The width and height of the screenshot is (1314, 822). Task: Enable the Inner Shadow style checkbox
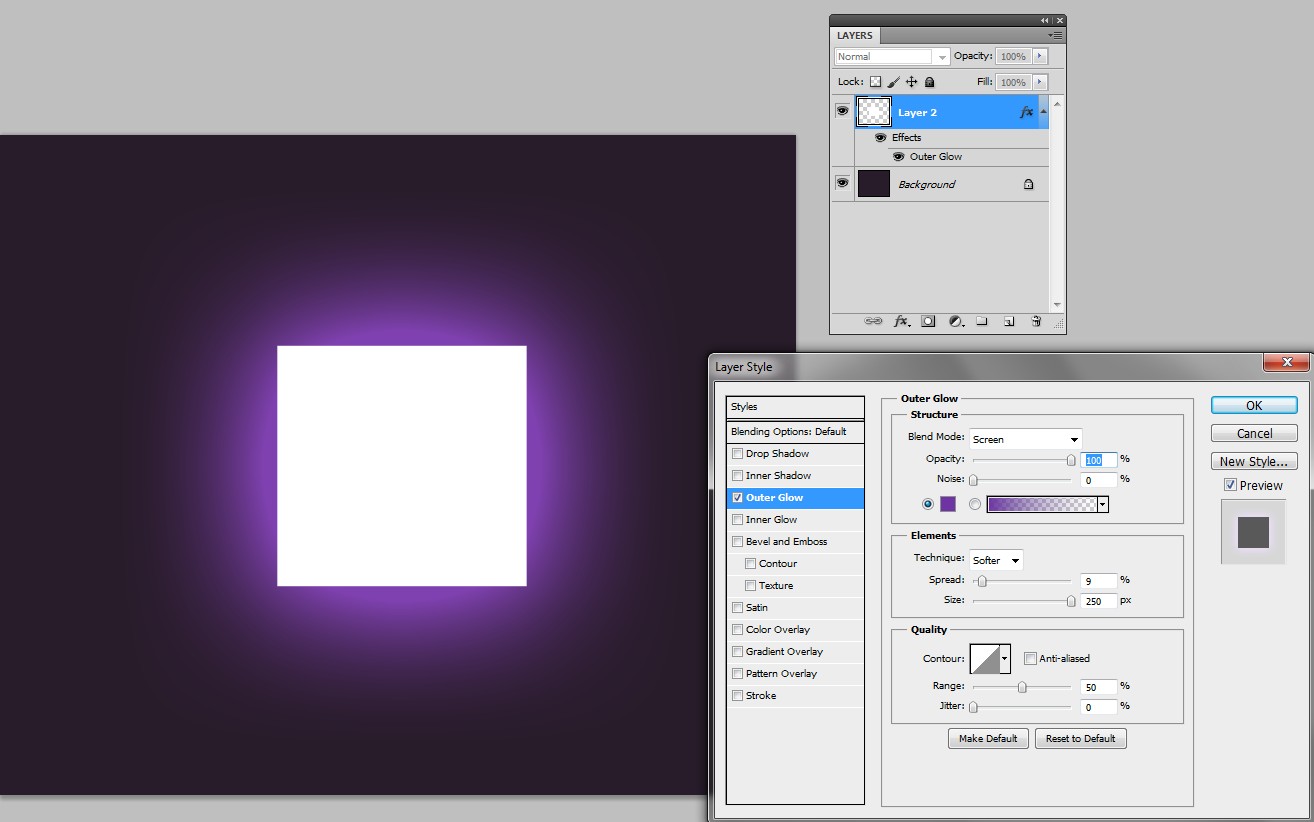[x=737, y=476]
